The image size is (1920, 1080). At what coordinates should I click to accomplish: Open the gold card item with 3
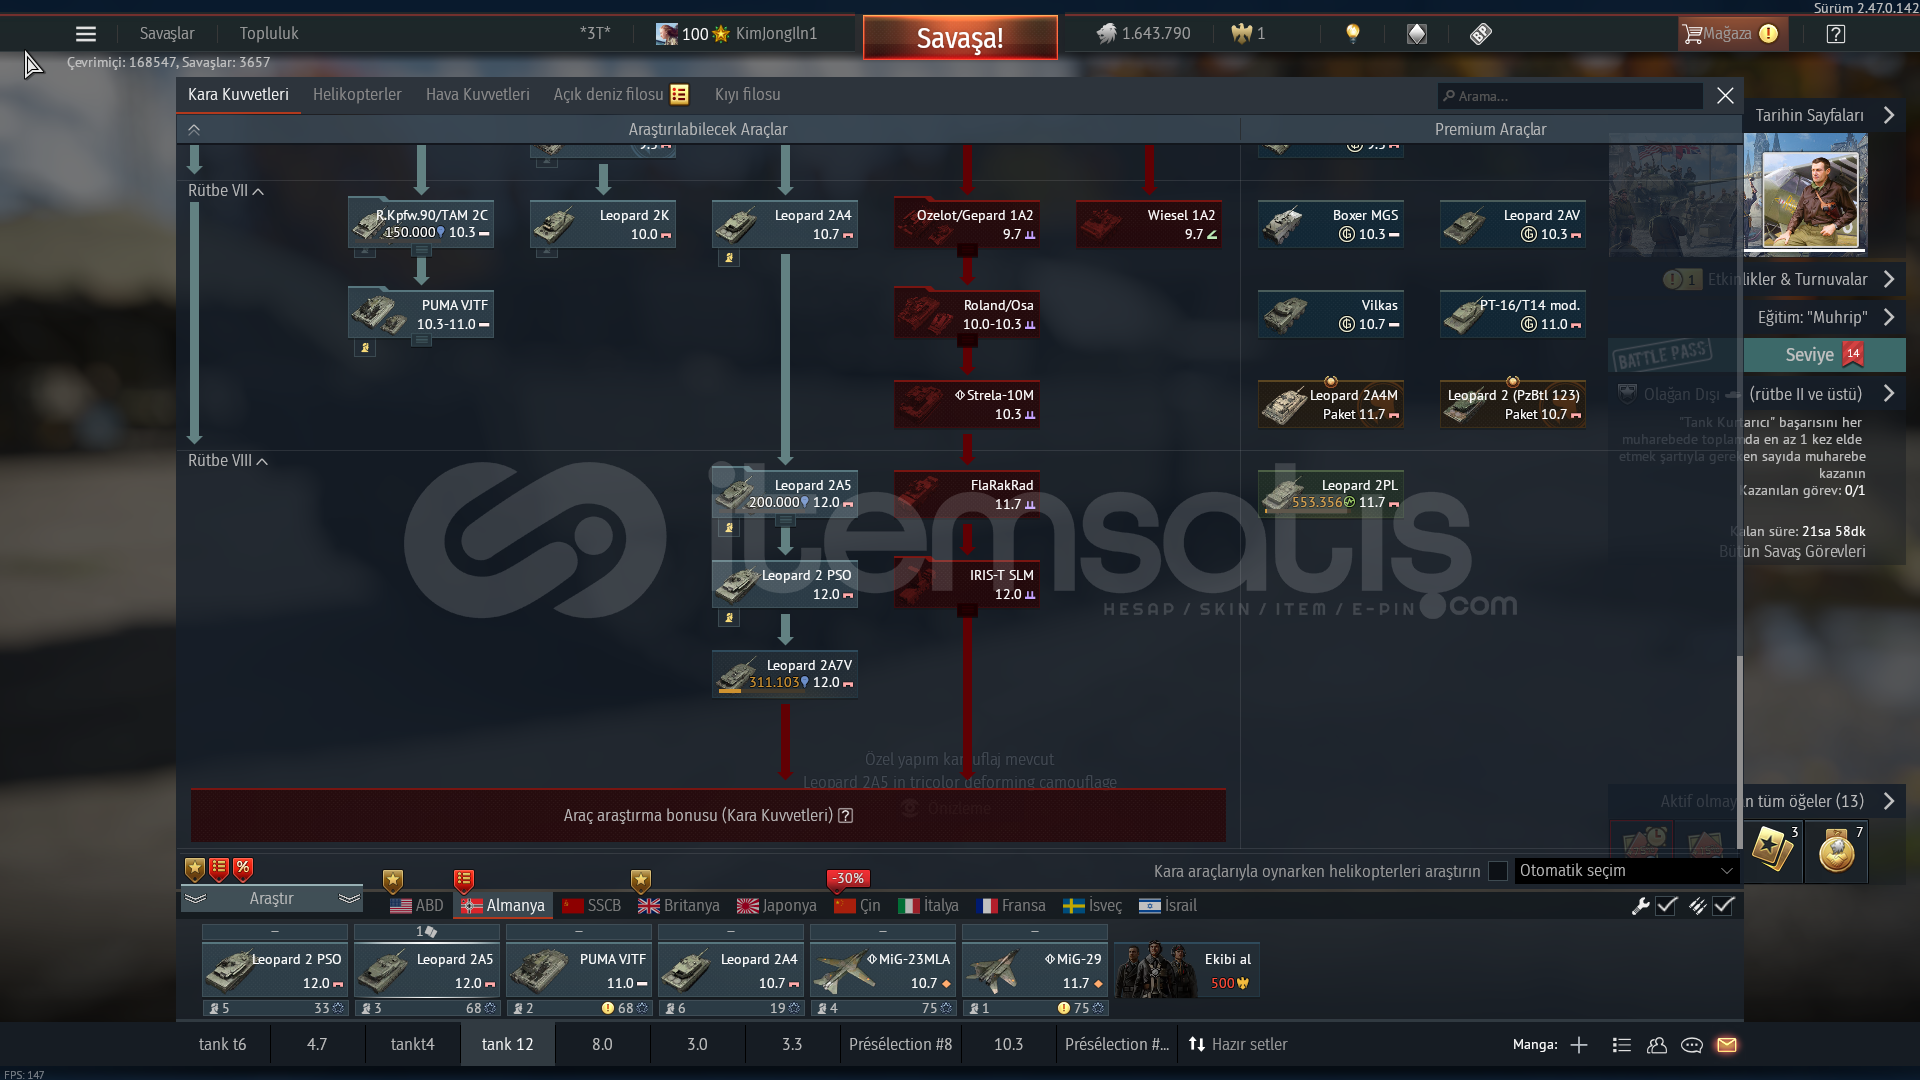pos(1773,851)
